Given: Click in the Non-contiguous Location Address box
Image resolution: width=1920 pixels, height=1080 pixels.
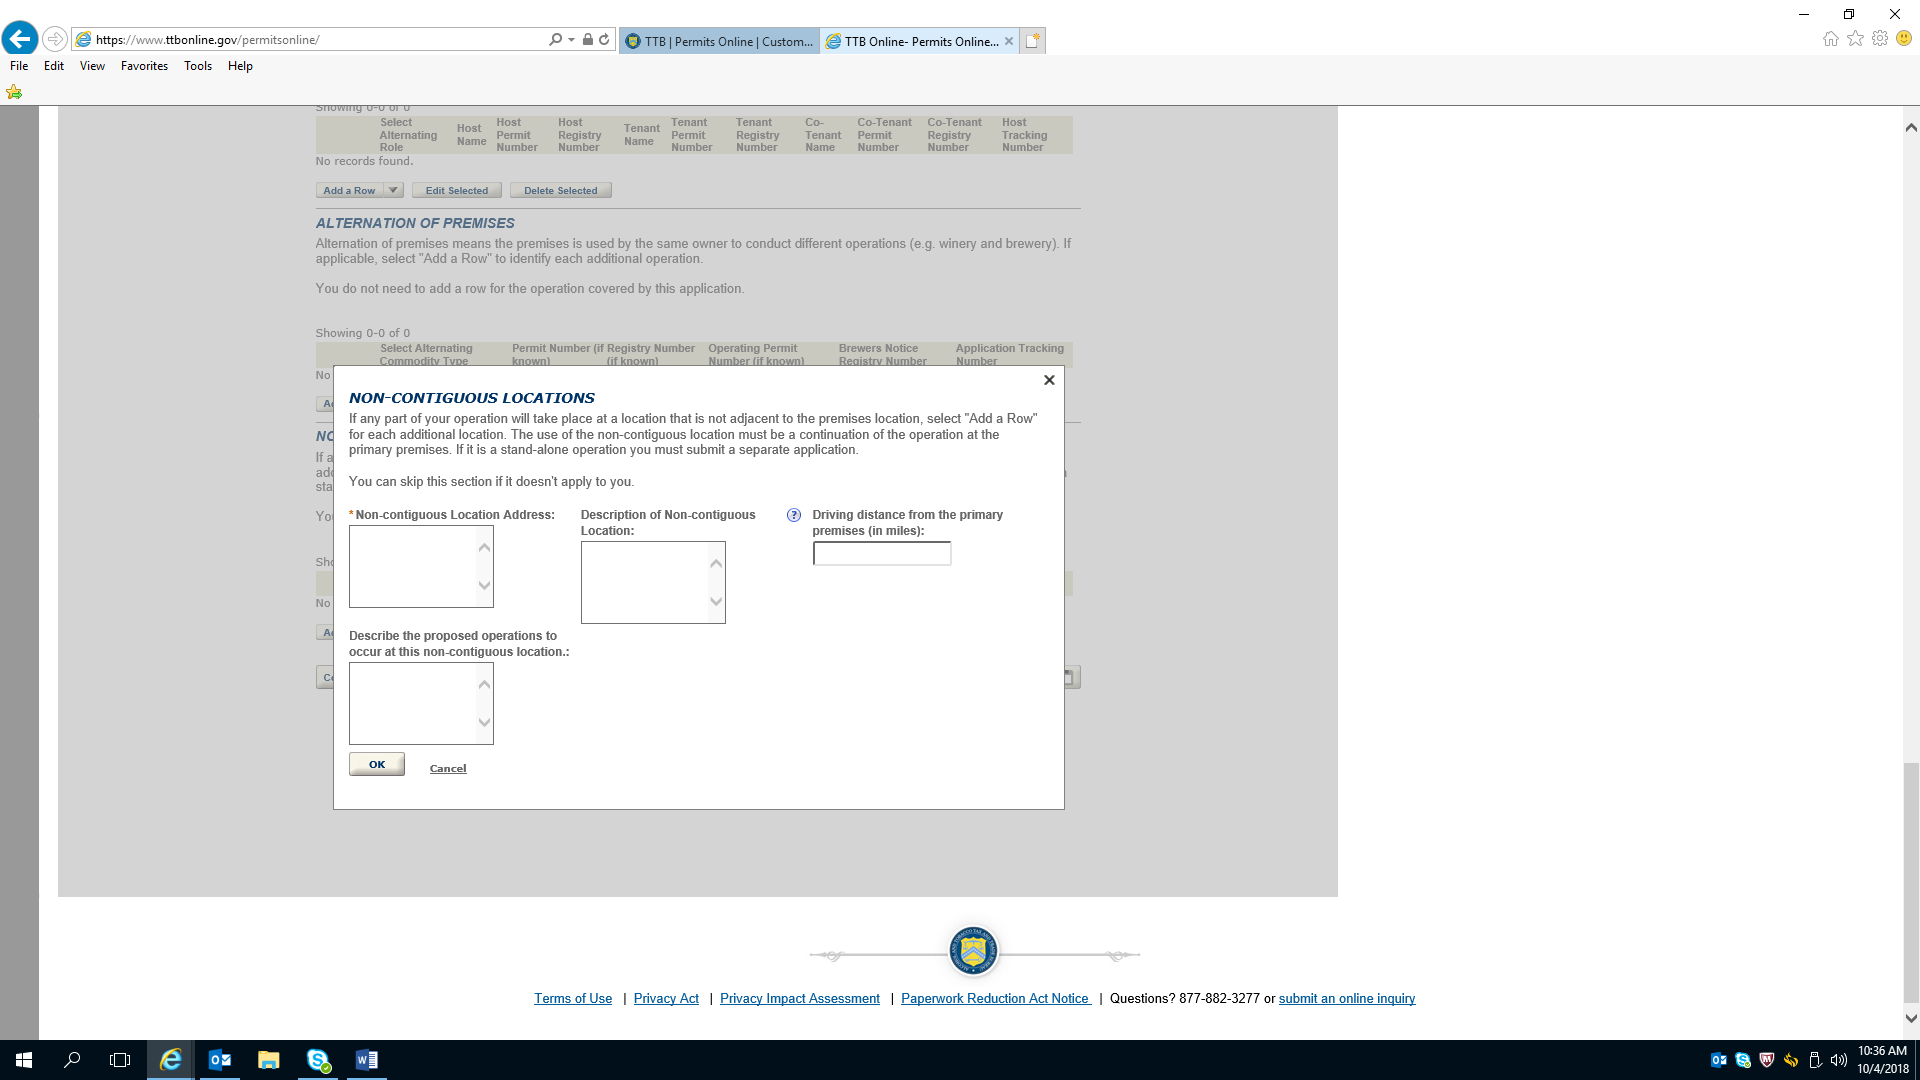Looking at the screenshot, I should [x=412, y=566].
